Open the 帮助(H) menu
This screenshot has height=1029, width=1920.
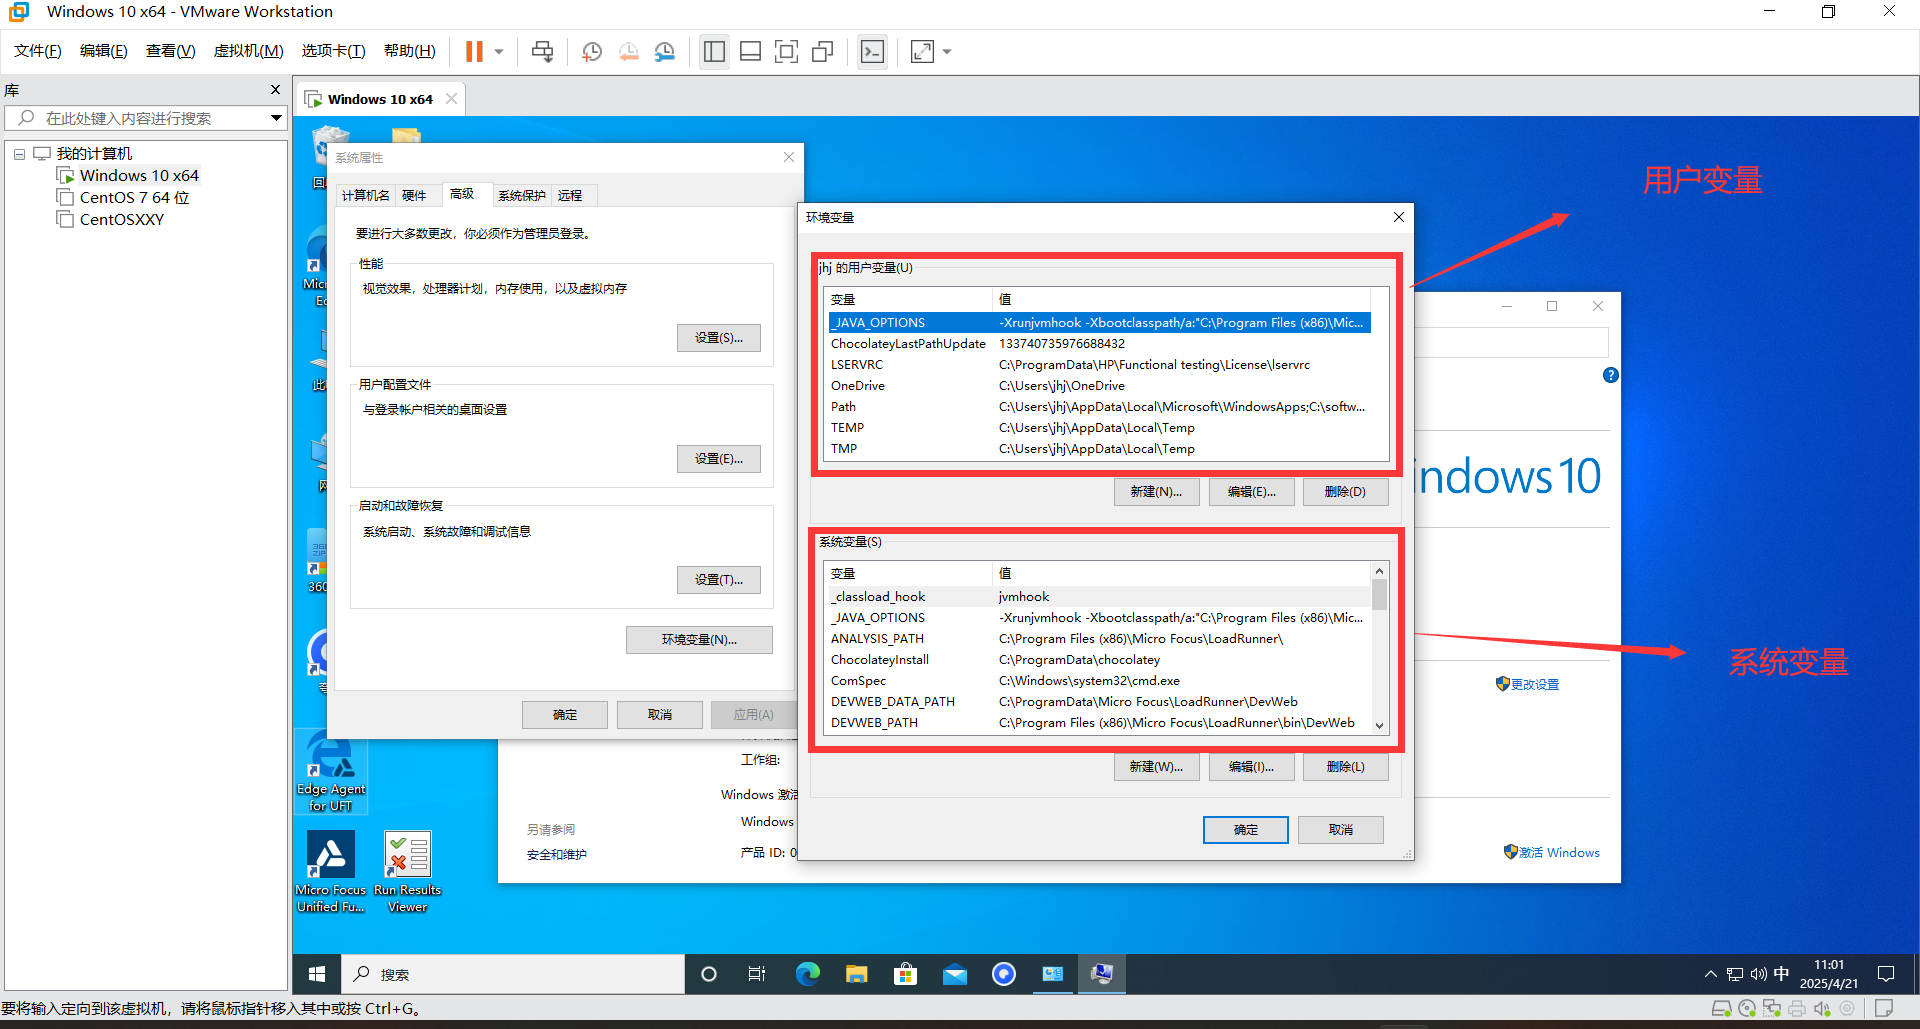pos(410,51)
